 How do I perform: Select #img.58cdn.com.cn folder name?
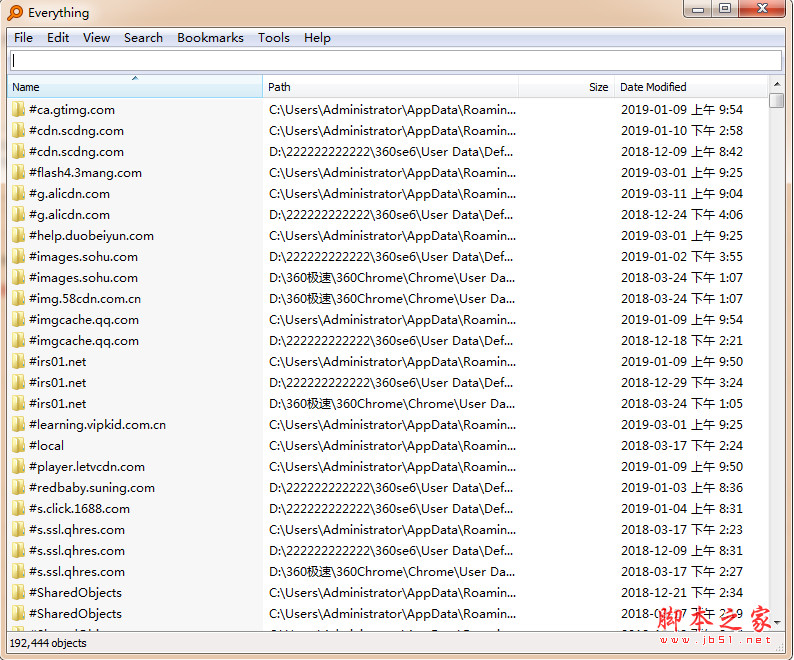85,299
